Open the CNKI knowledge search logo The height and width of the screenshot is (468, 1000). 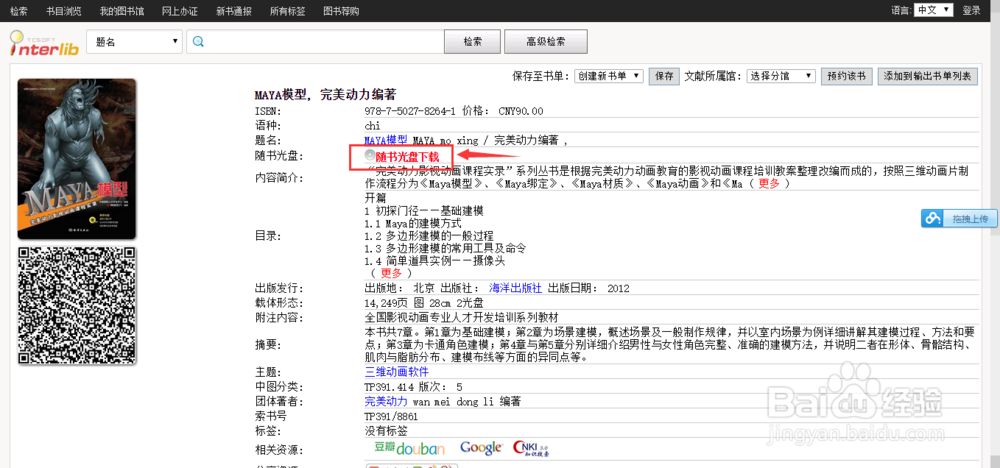click(531, 448)
